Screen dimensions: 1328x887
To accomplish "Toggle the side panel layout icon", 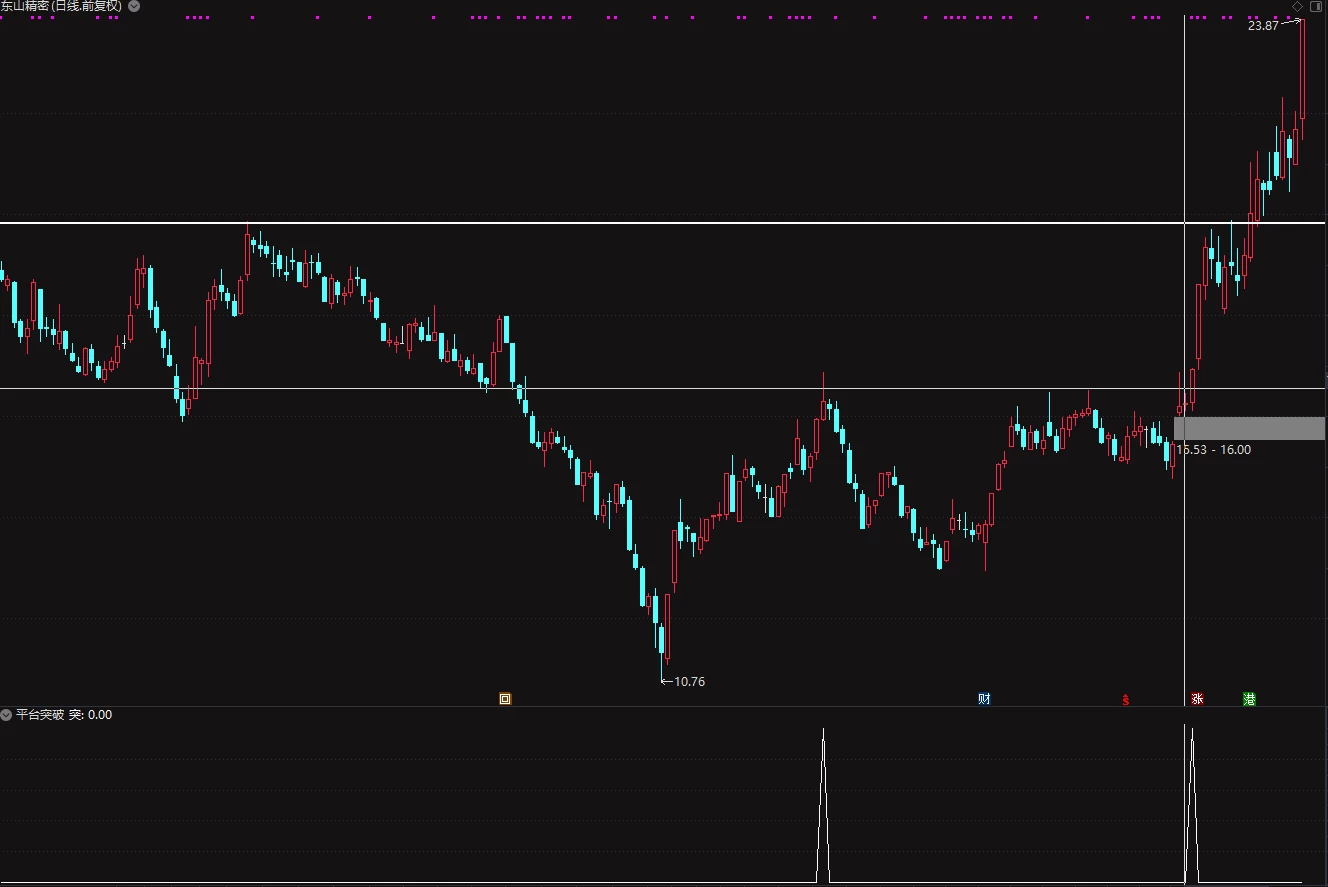I will click(1315, 6).
